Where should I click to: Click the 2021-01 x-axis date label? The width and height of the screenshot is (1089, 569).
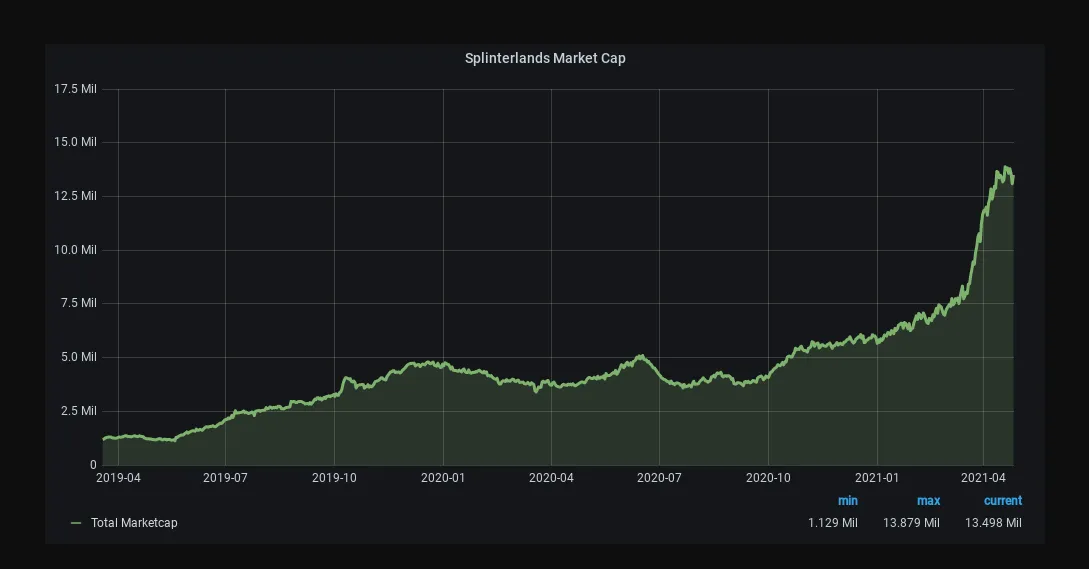click(877, 478)
